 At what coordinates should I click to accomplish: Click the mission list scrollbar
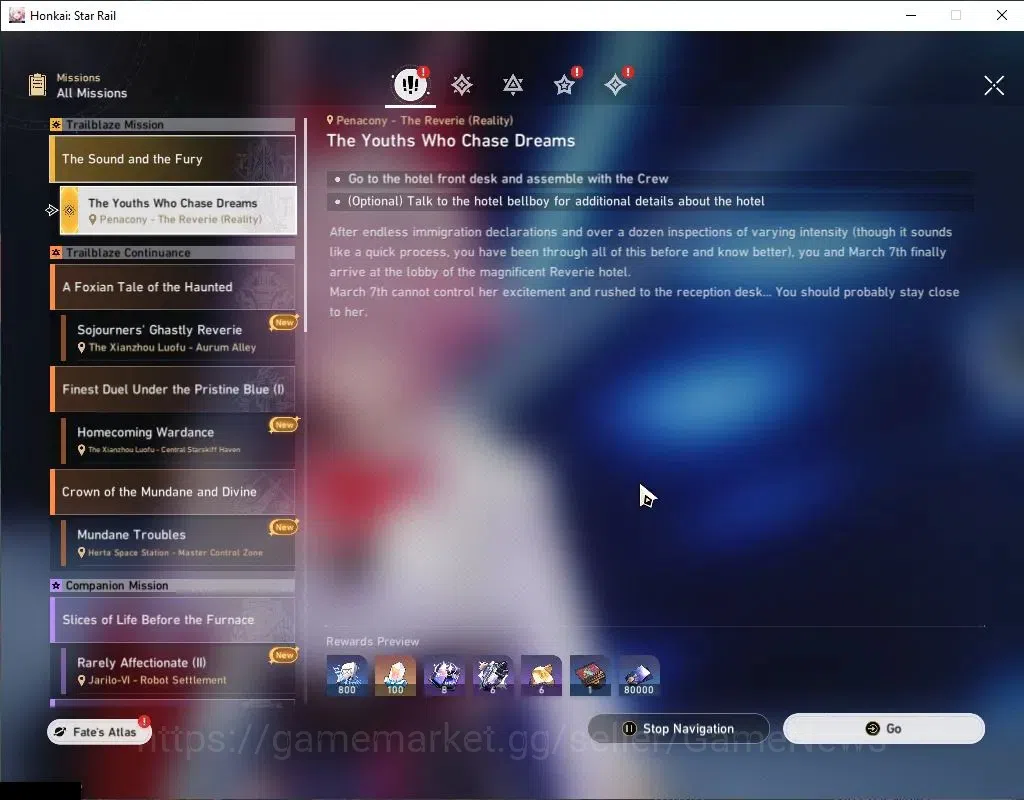tap(305, 225)
